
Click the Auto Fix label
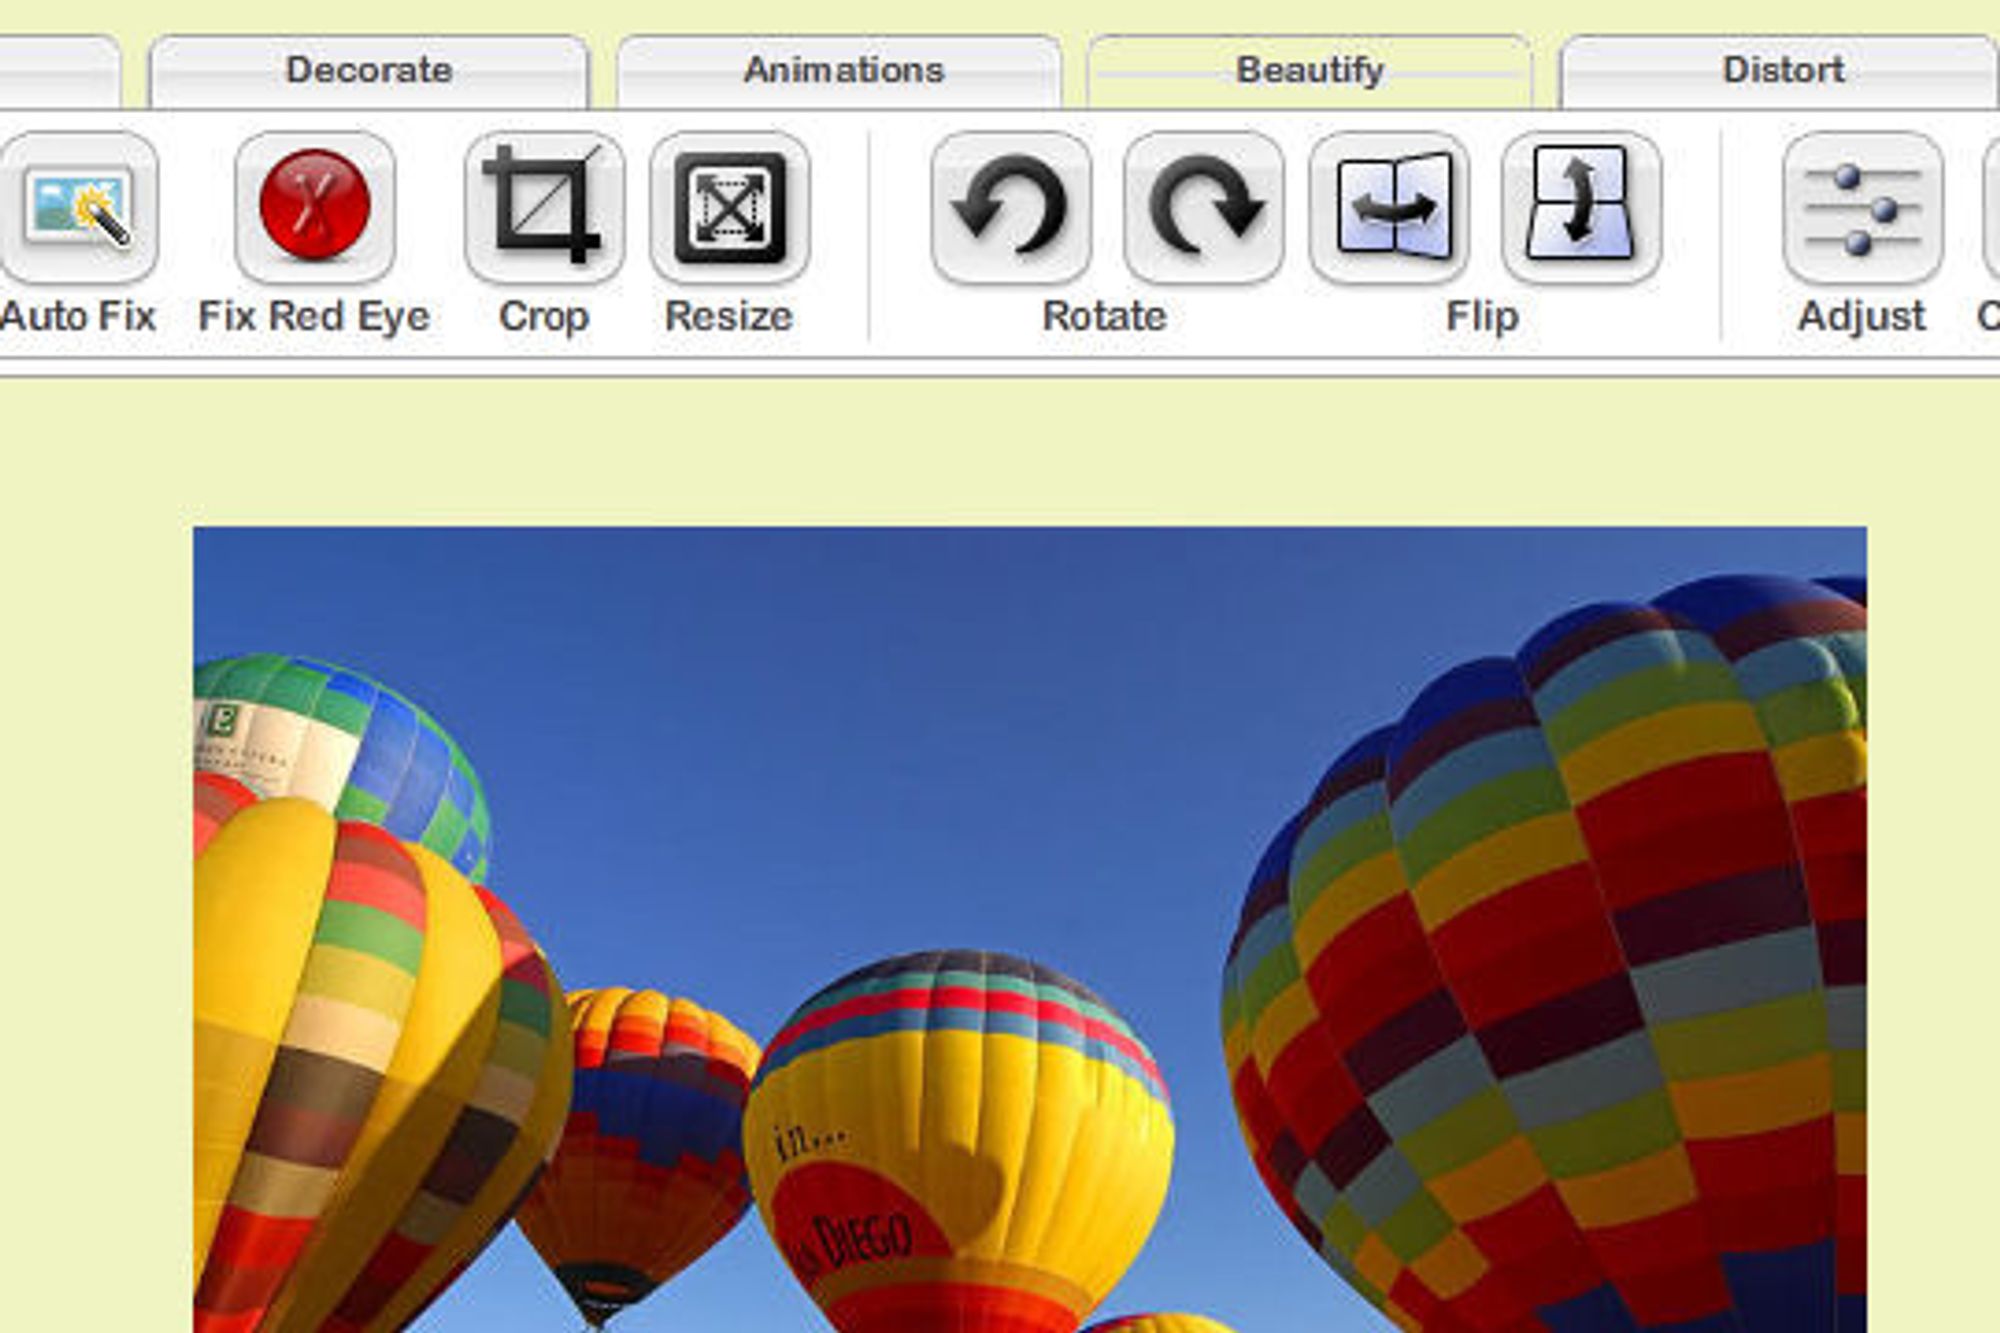(x=78, y=316)
